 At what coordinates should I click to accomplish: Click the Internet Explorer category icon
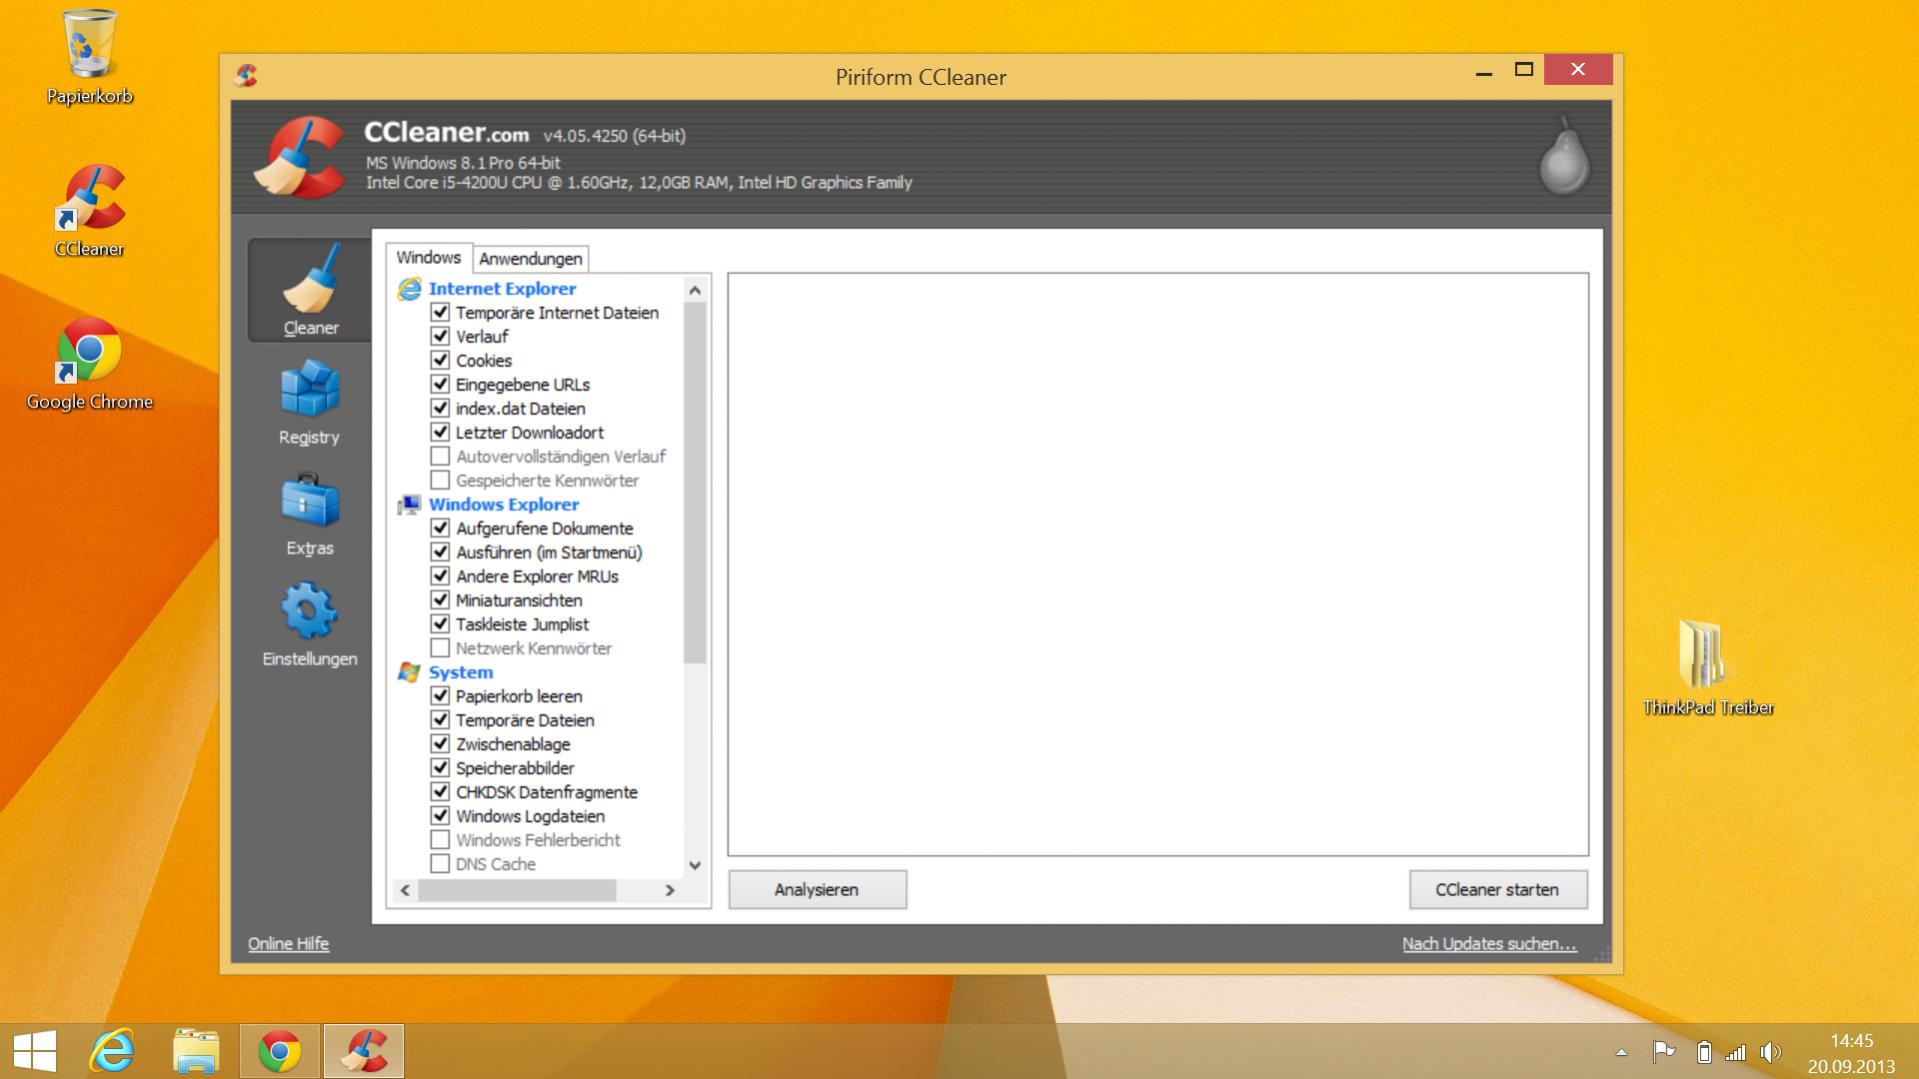tap(409, 289)
